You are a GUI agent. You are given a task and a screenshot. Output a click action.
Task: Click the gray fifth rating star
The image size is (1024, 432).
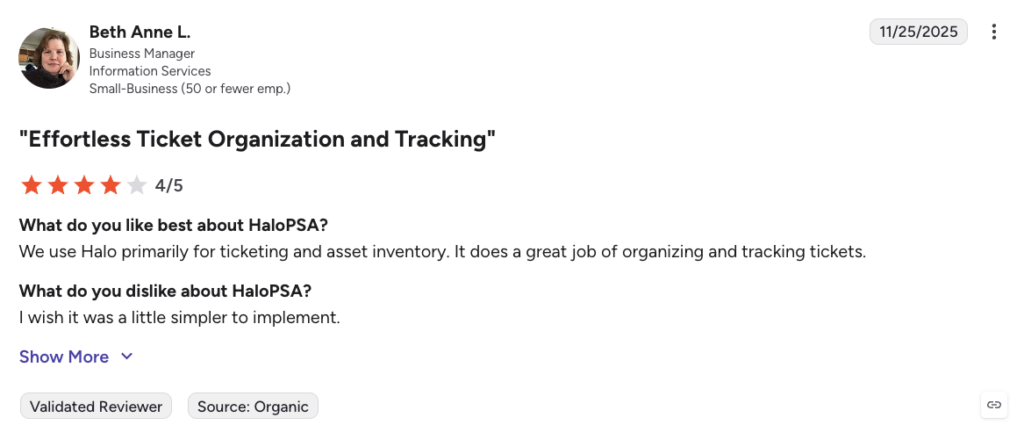[x=136, y=186]
